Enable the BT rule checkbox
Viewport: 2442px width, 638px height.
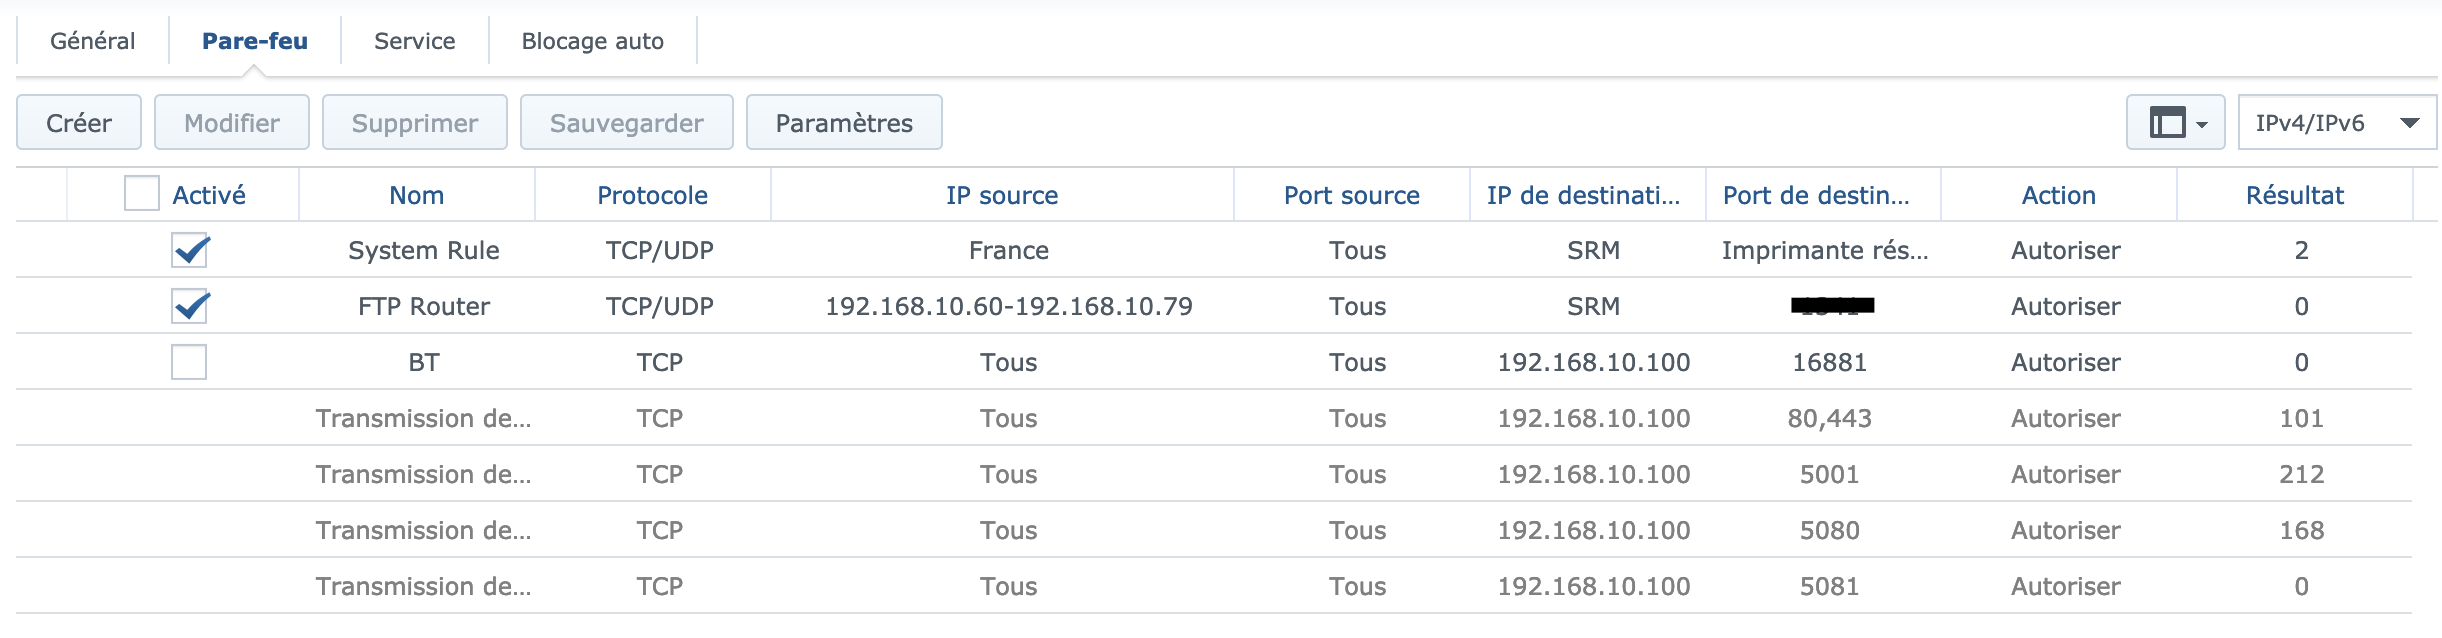[x=189, y=362]
